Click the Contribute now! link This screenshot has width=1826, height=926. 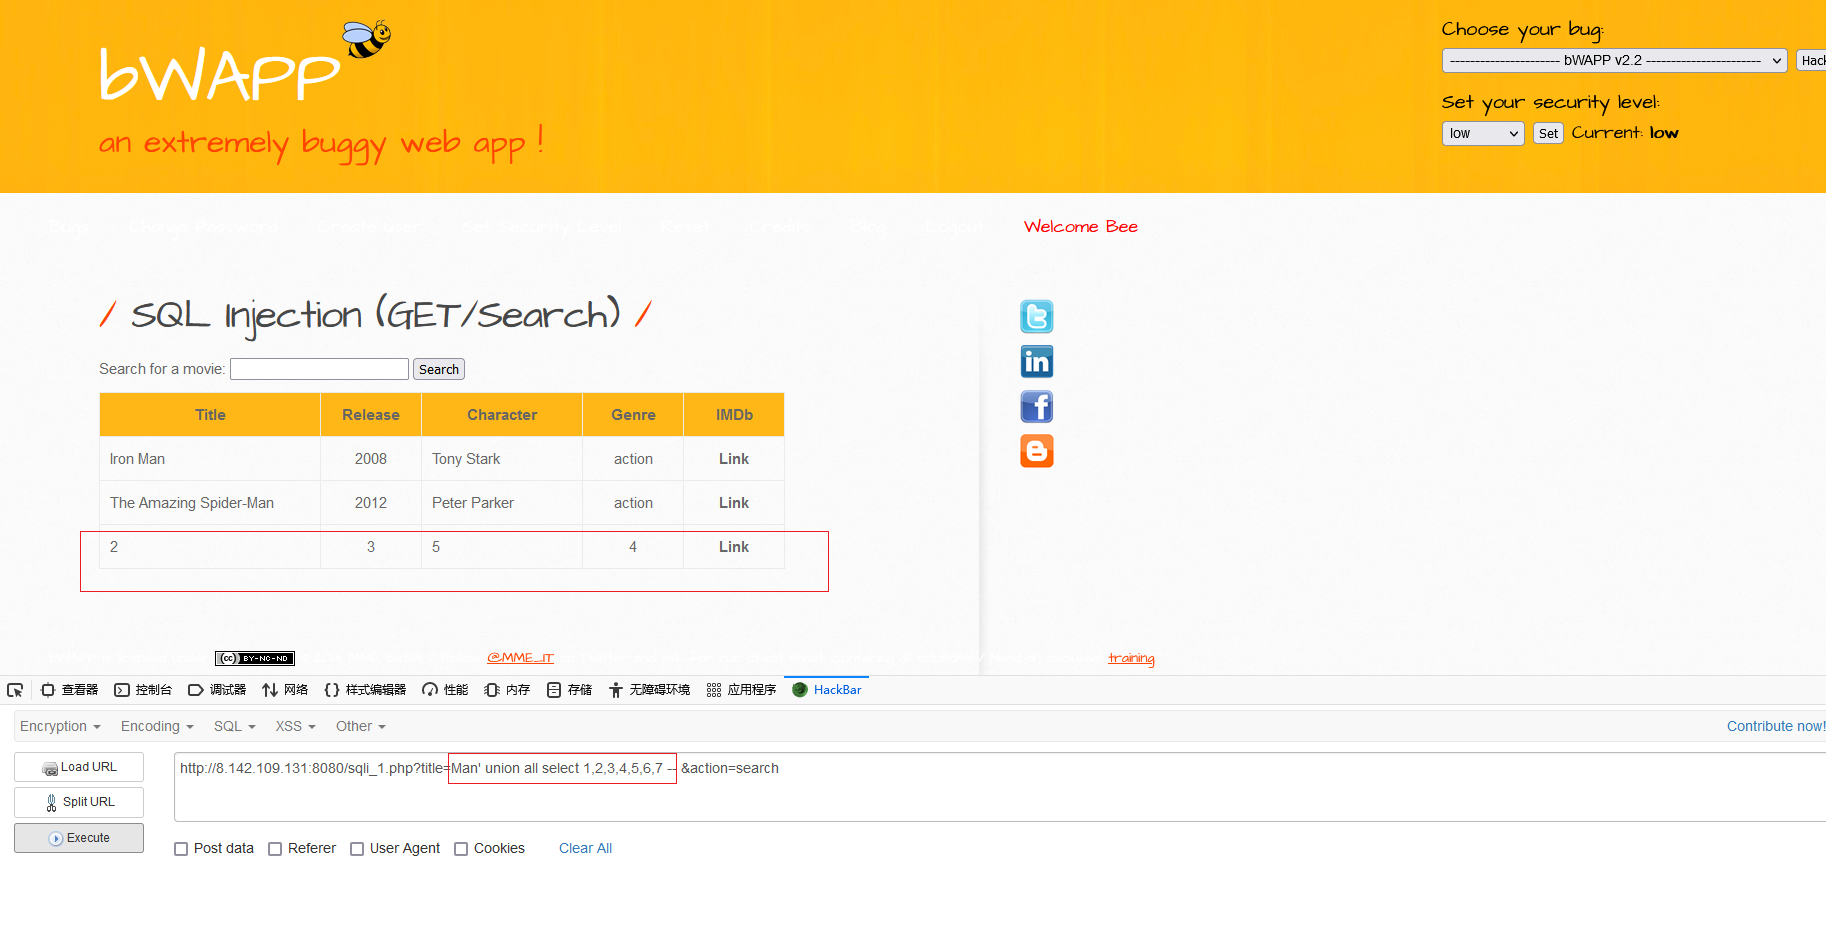click(x=1776, y=726)
